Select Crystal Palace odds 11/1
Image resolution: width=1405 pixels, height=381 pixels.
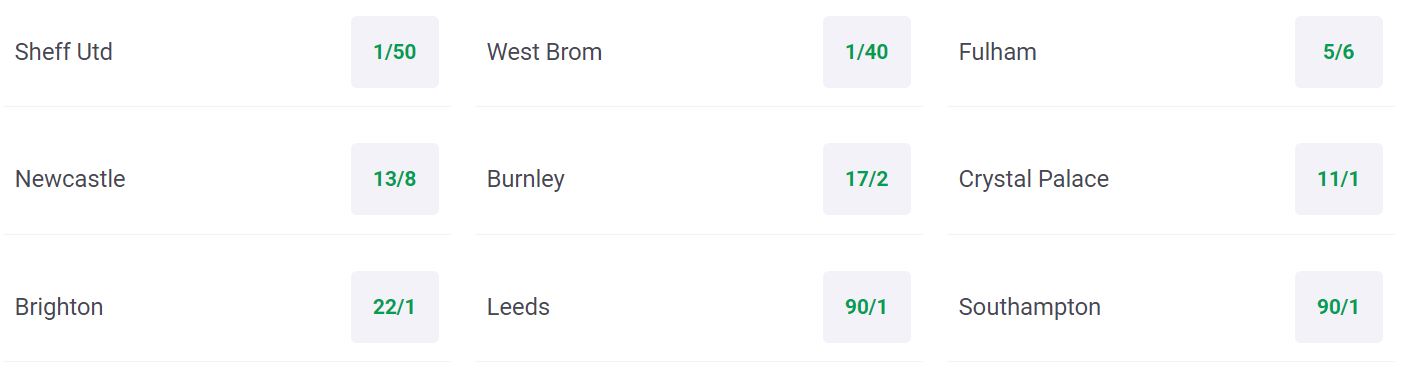[1338, 179]
